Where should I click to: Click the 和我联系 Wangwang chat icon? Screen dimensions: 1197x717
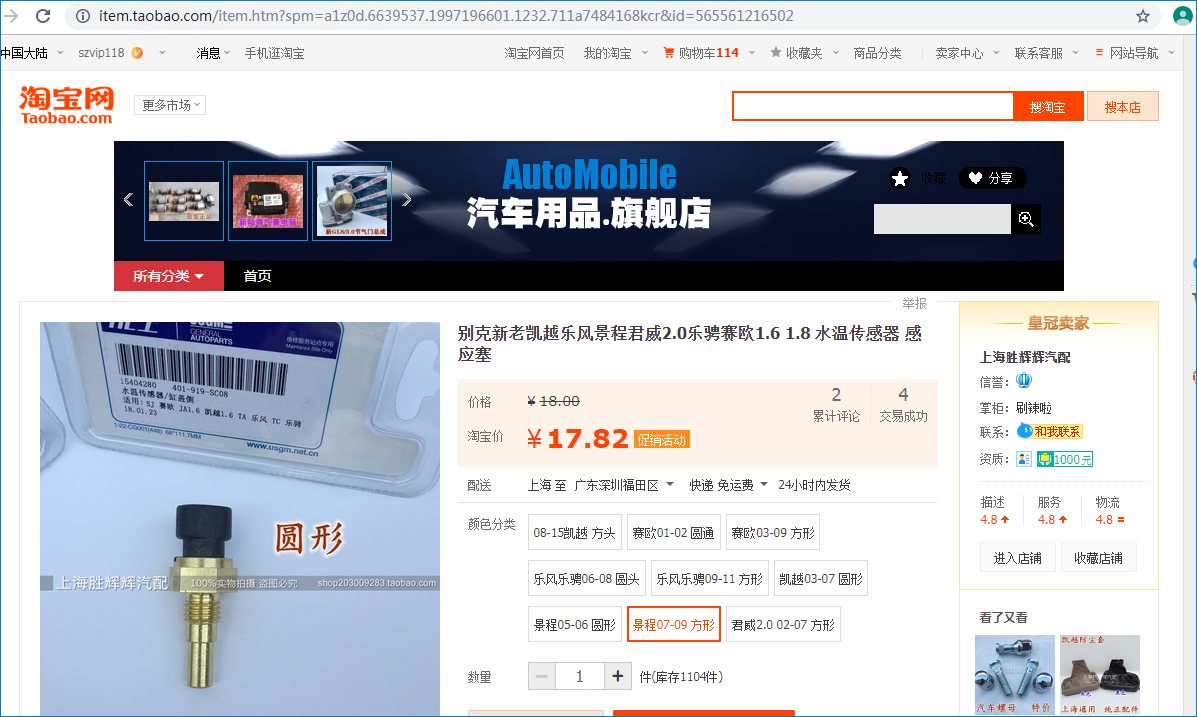1050,431
